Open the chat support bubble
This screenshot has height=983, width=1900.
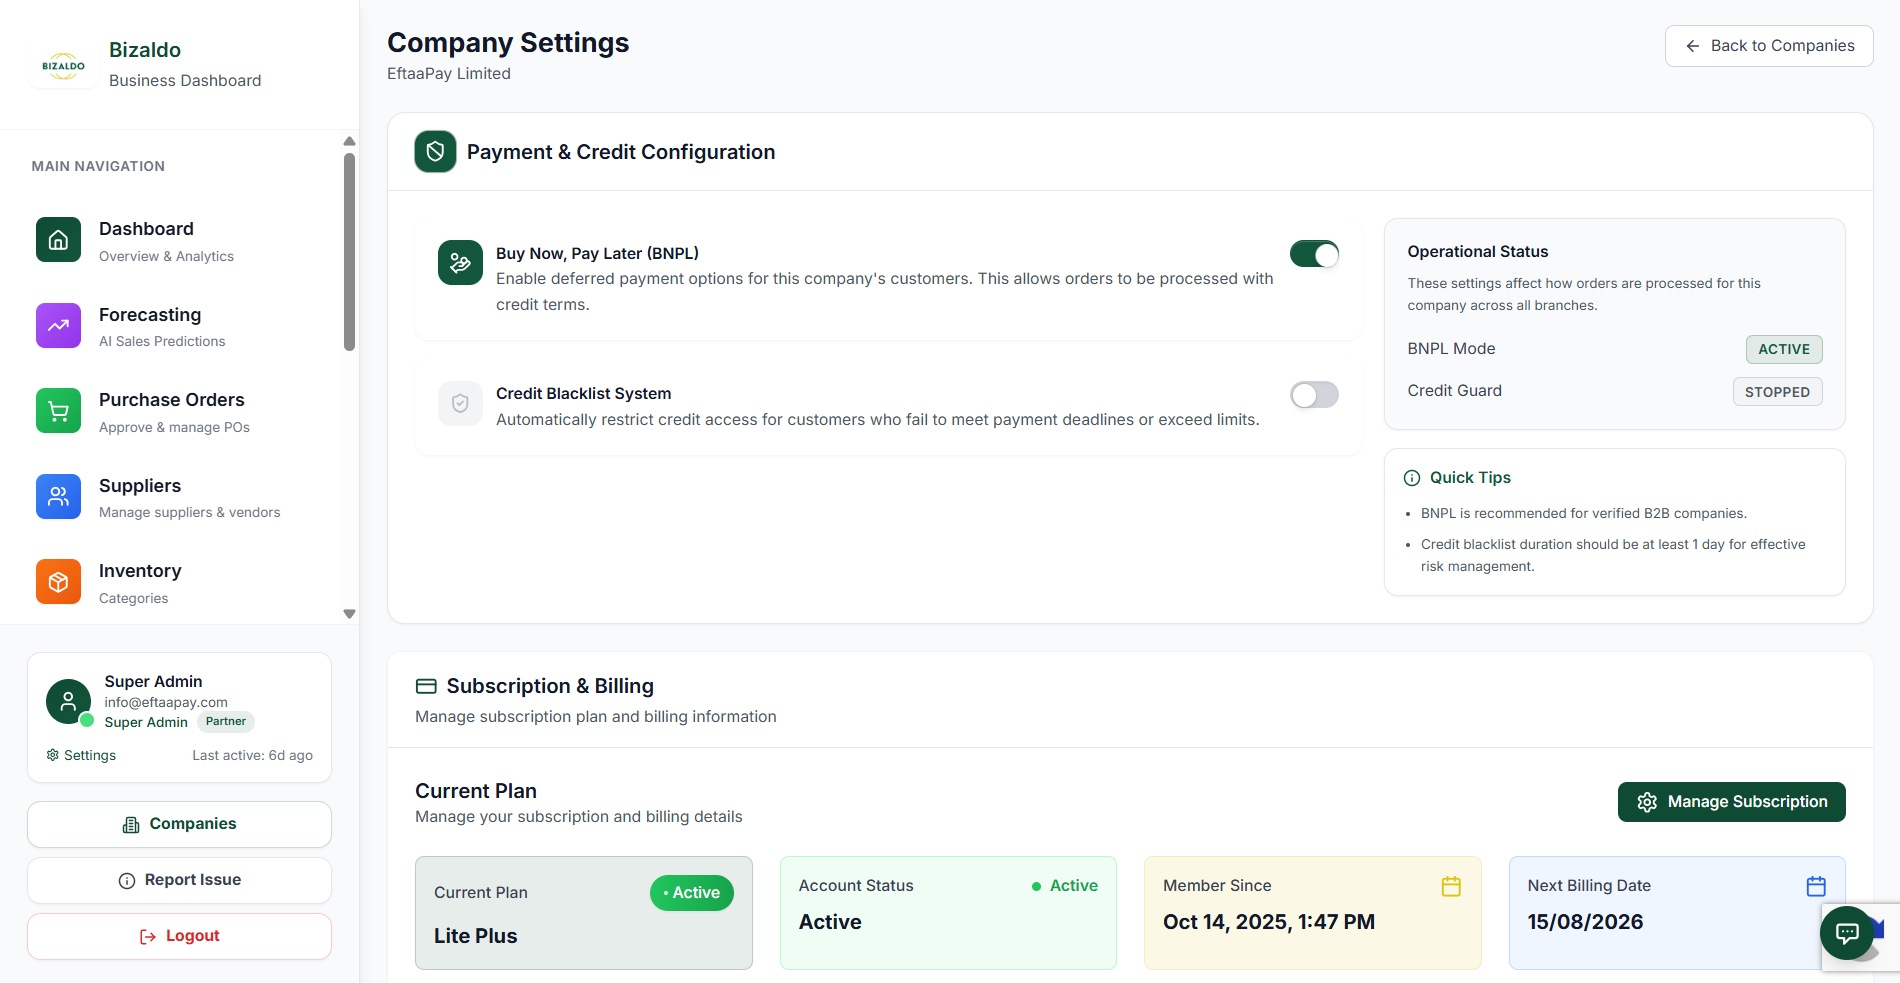[x=1847, y=933]
